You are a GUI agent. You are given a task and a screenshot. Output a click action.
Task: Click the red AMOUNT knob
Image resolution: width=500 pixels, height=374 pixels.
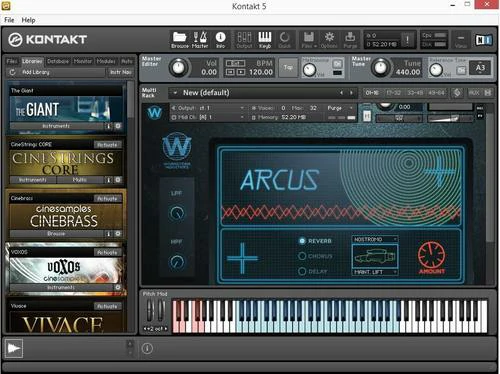pos(431,255)
